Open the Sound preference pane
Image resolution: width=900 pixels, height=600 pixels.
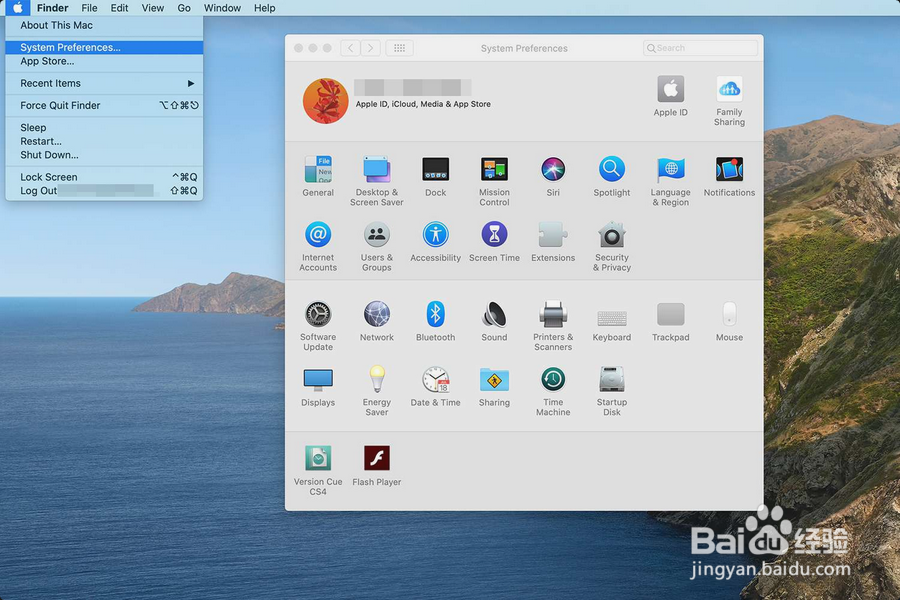click(494, 320)
